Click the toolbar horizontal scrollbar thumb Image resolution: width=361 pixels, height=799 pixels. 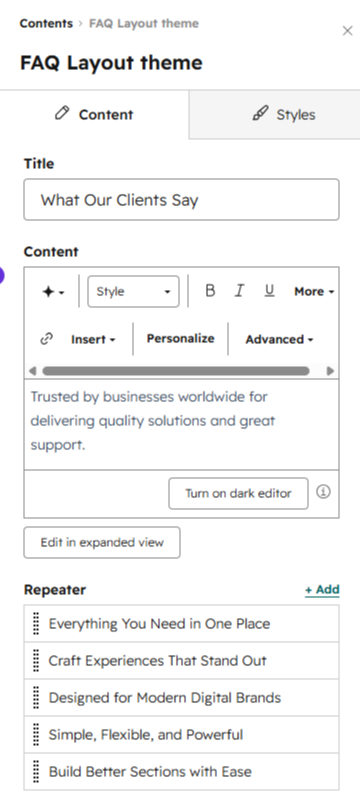176,371
